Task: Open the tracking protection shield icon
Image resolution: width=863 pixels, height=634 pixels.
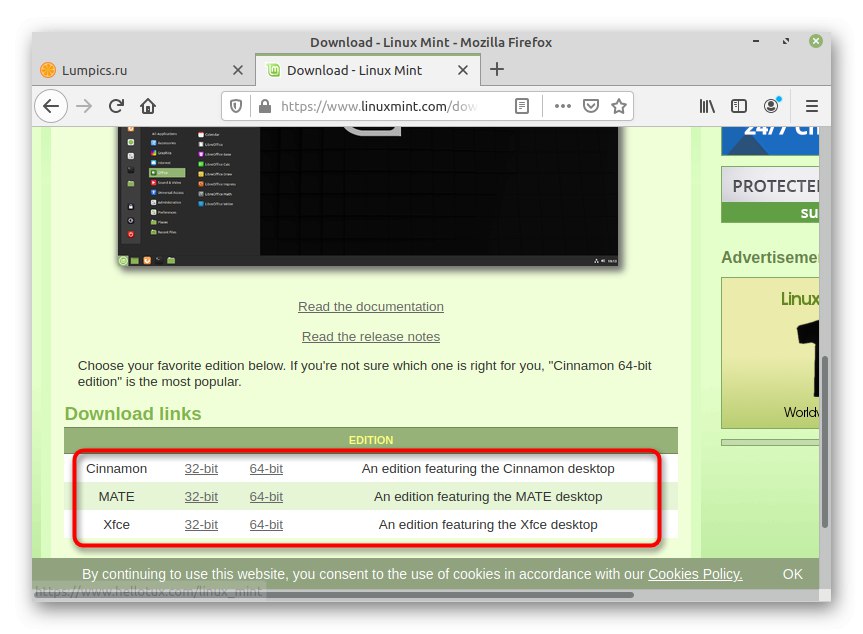Action: coord(236,106)
